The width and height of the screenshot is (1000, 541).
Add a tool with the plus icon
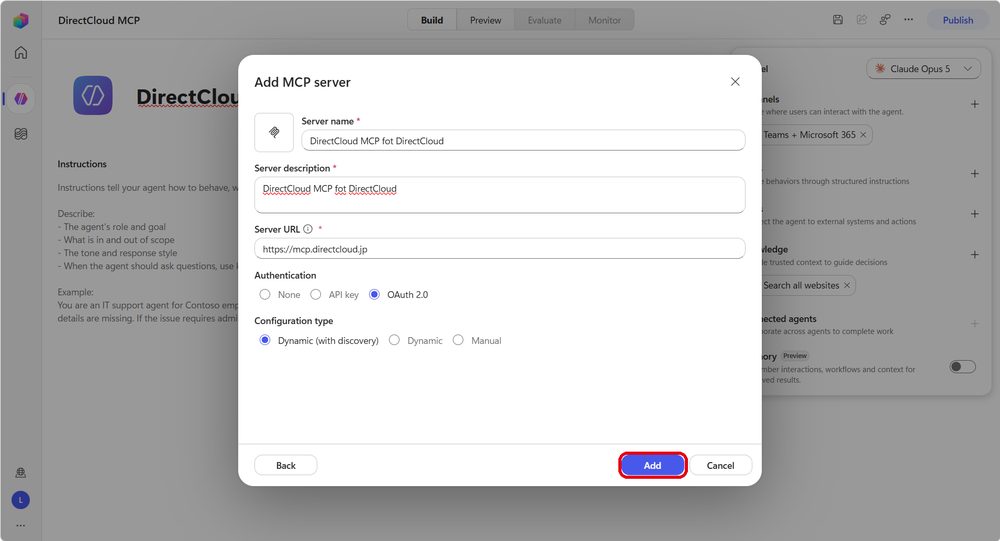point(974,214)
